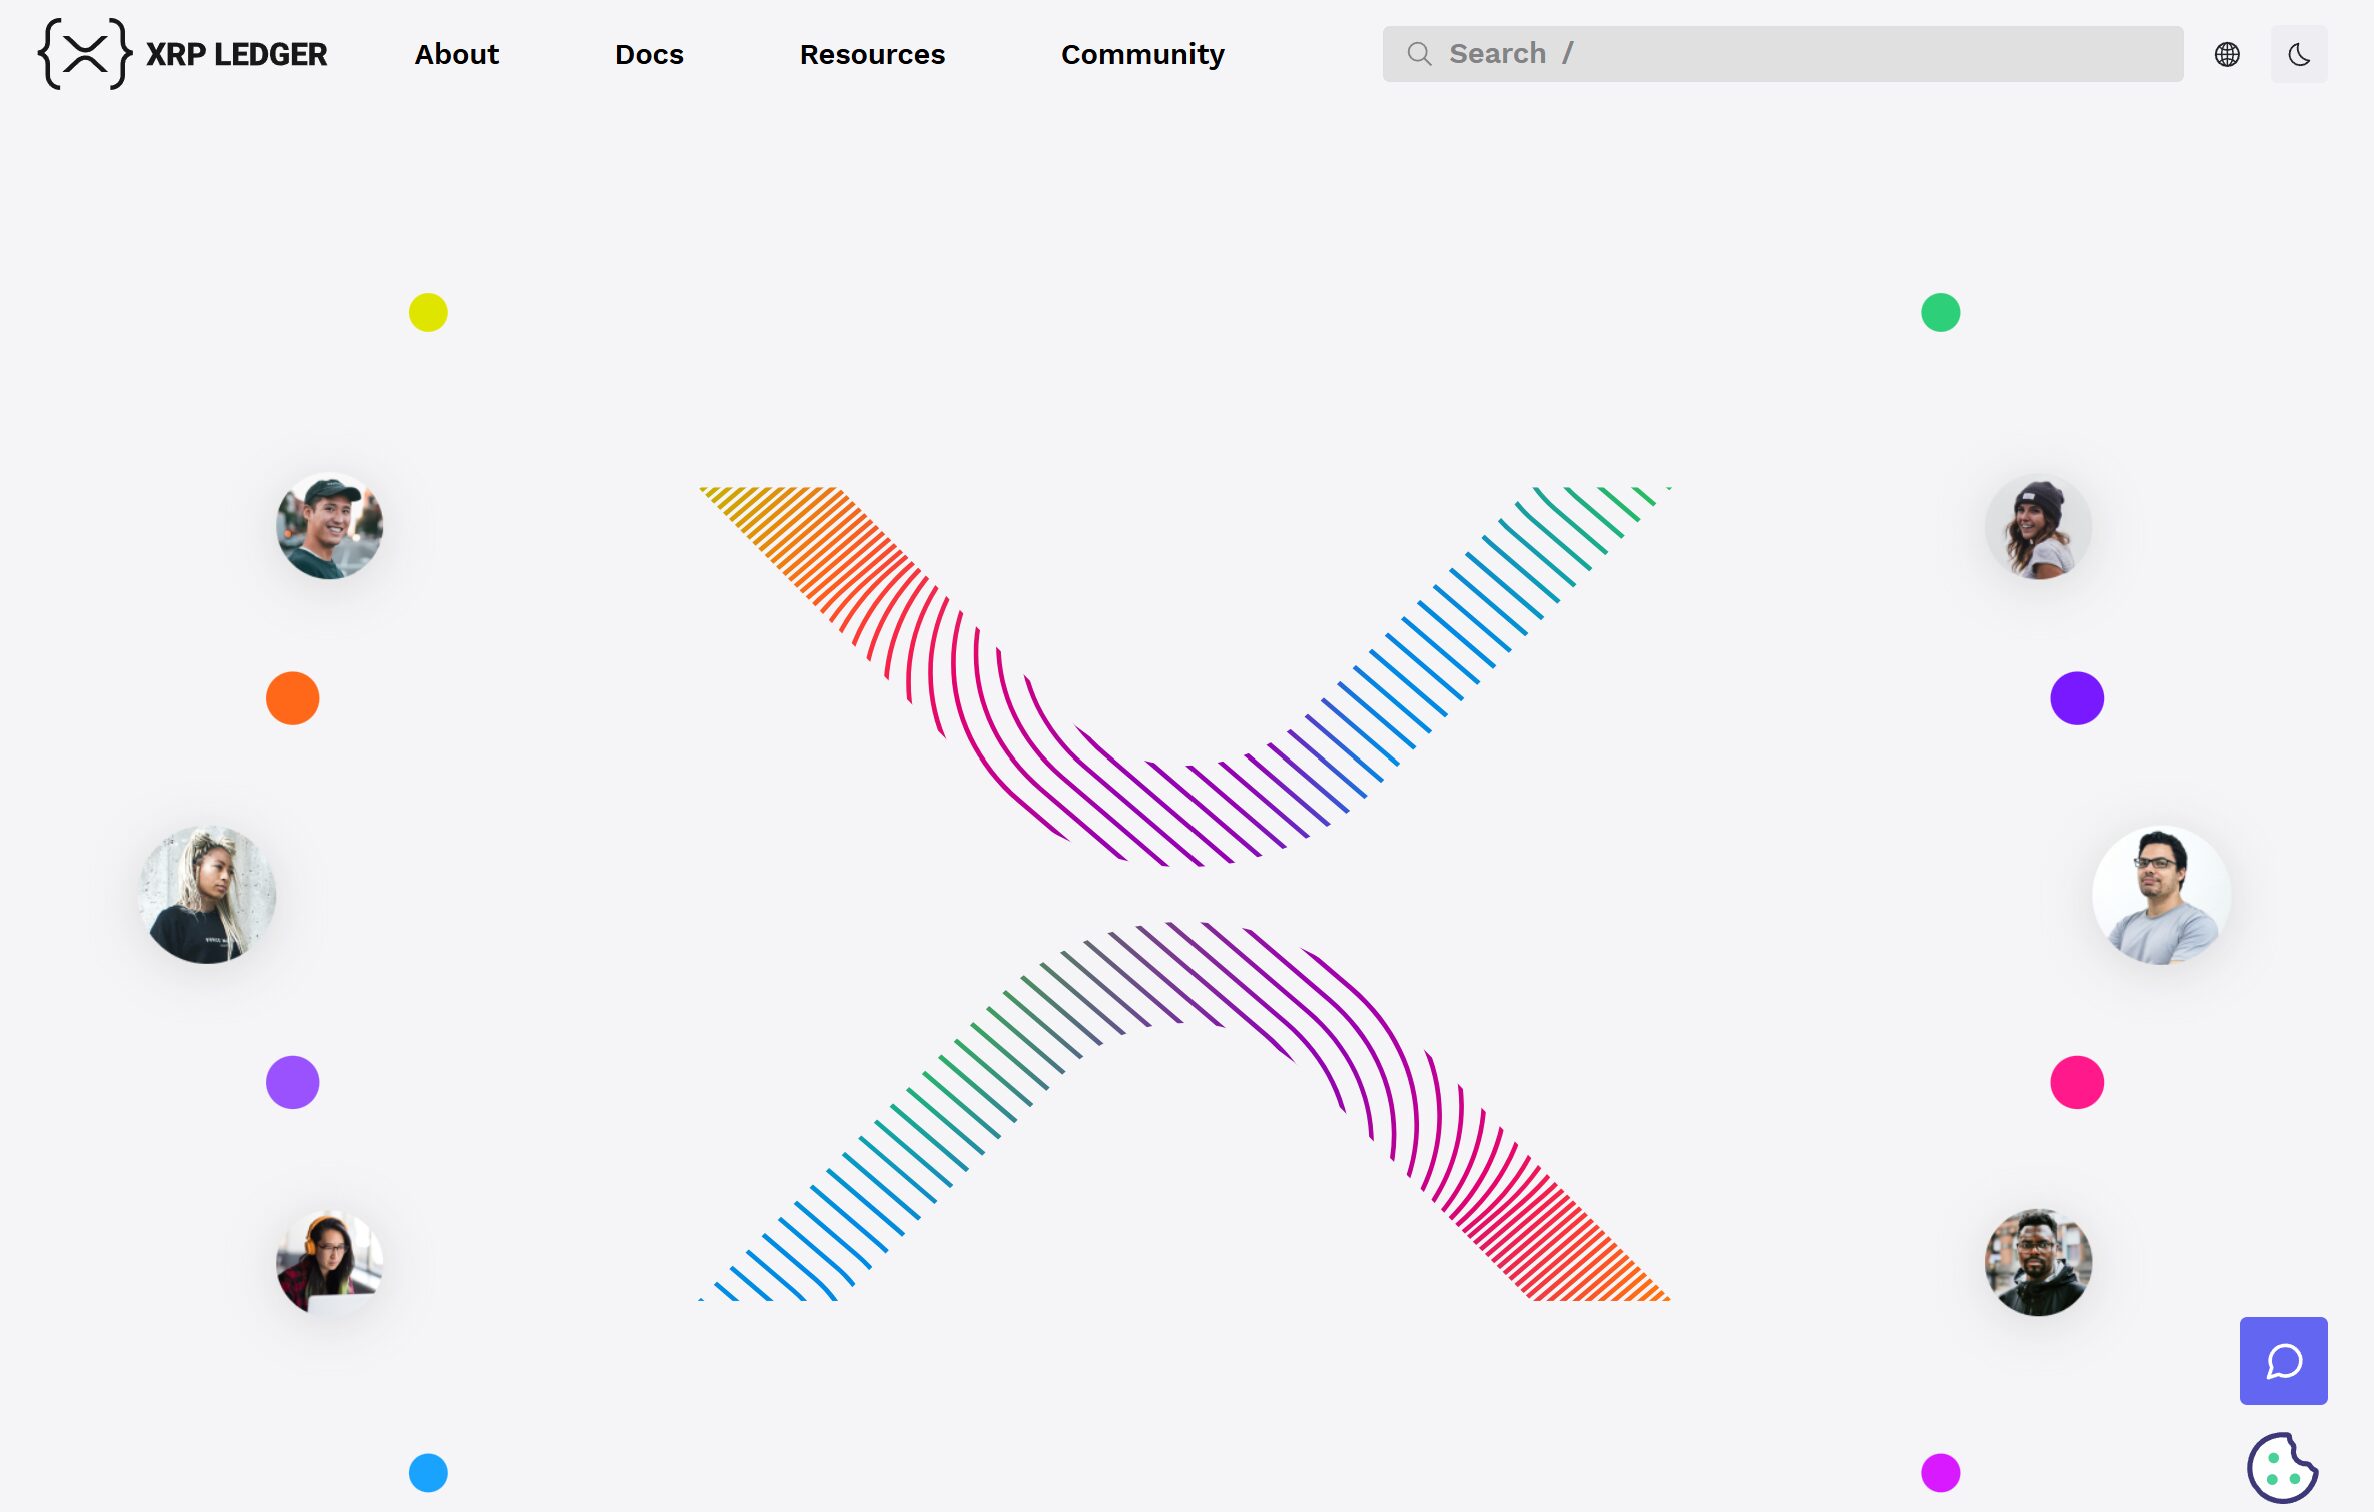Expand the Resources menu
The height and width of the screenshot is (1512, 2374).
[872, 54]
